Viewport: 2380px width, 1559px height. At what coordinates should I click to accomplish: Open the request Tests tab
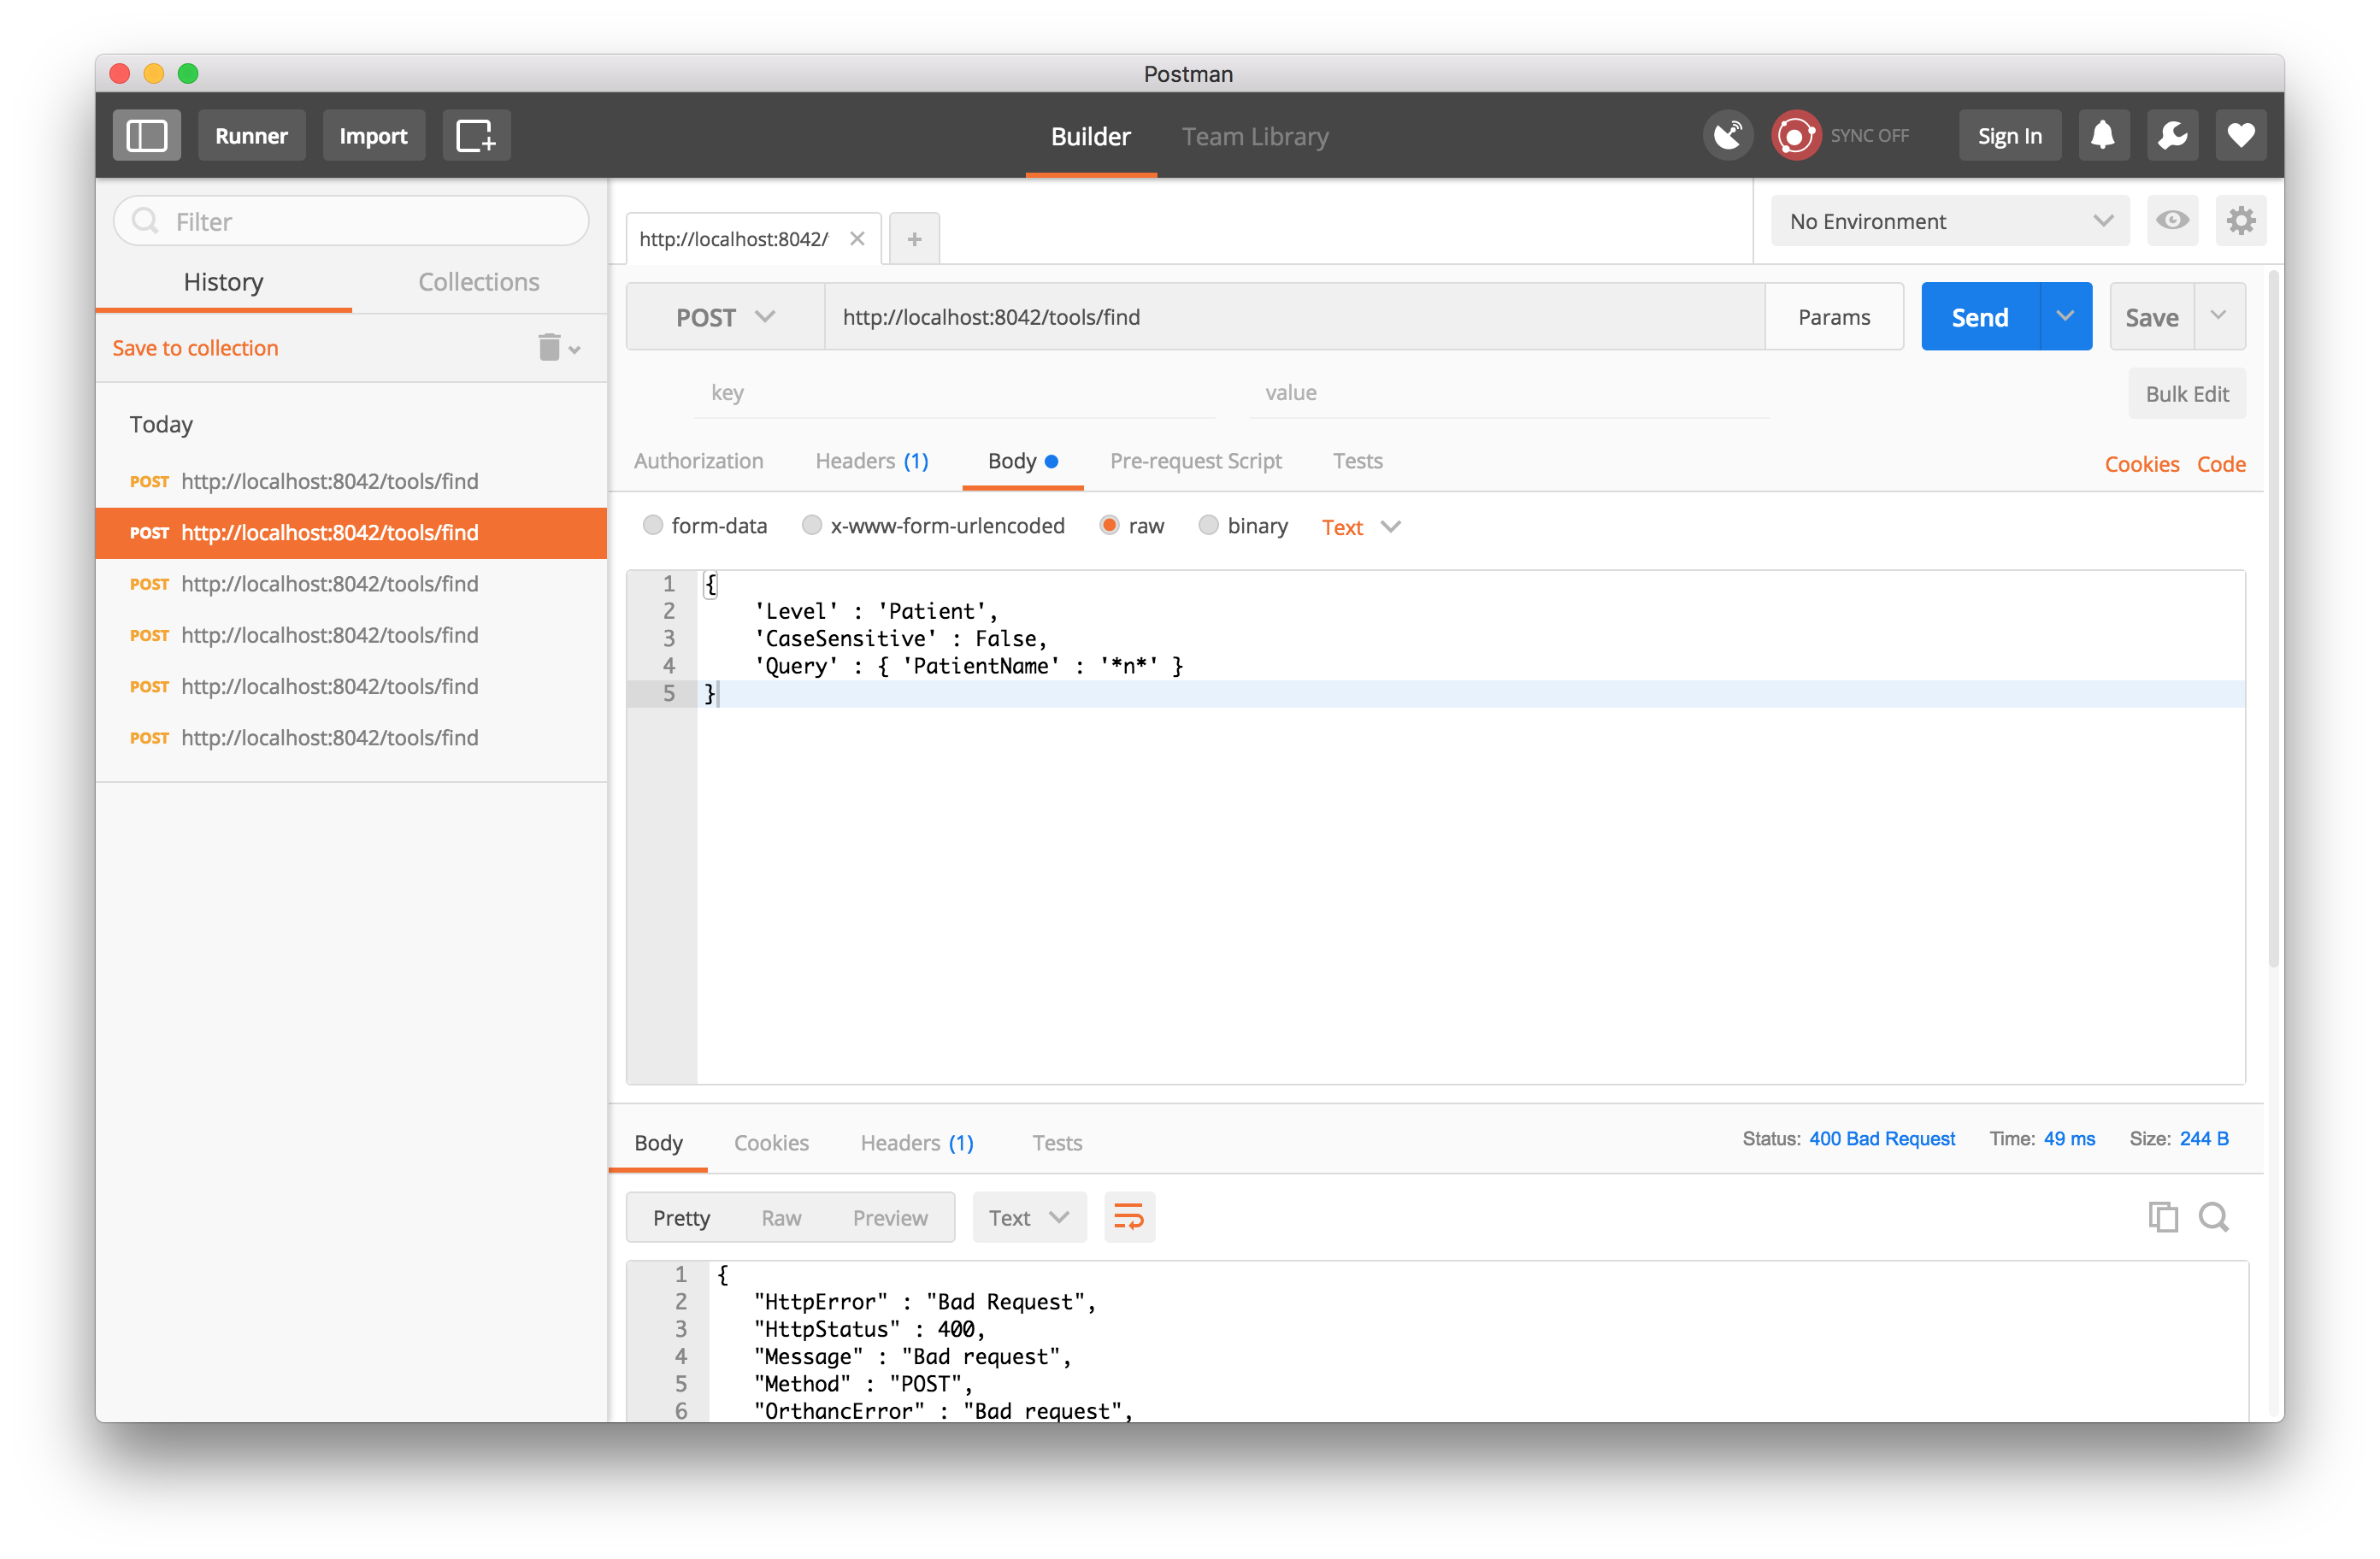1357,461
